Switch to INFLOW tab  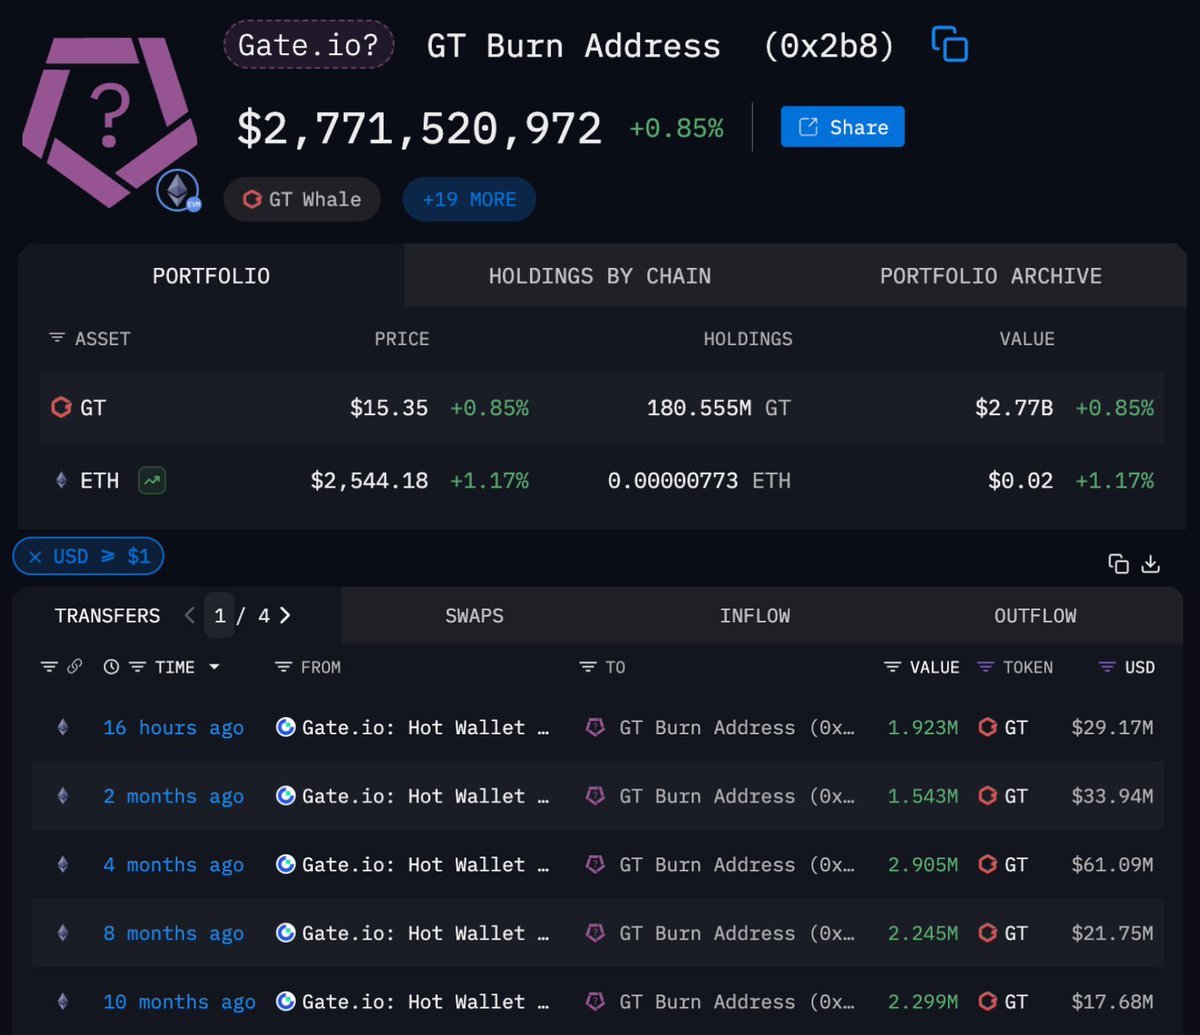click(755, 616)
